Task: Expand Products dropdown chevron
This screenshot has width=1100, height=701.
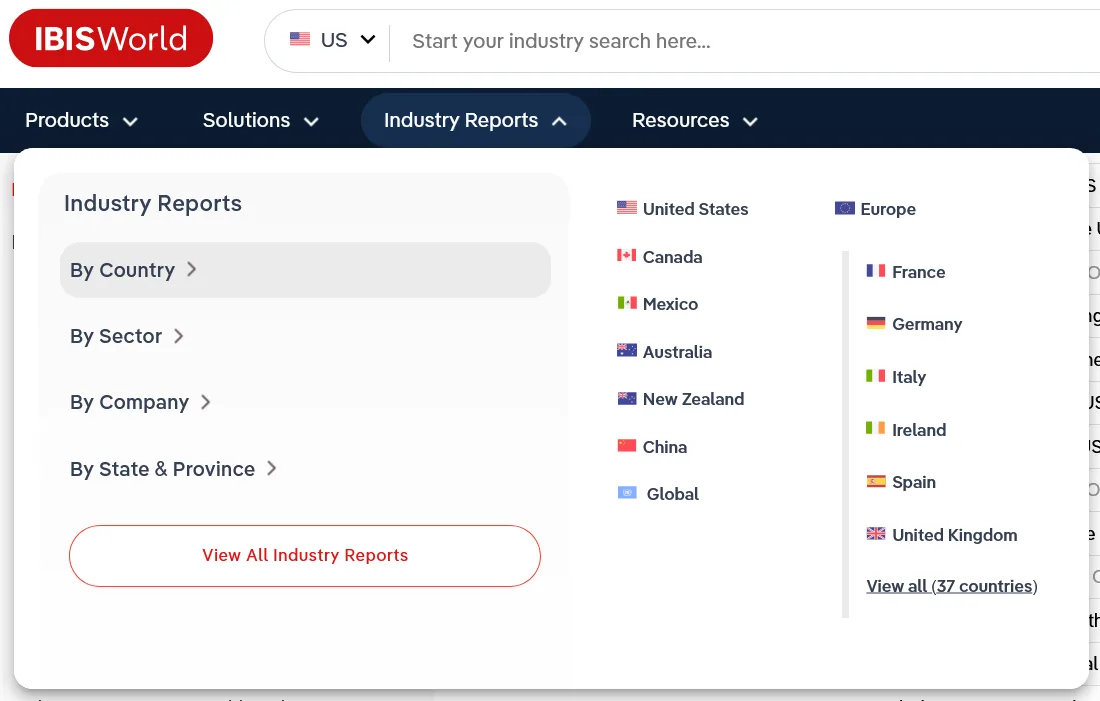Action: click(x=130, y=121)
